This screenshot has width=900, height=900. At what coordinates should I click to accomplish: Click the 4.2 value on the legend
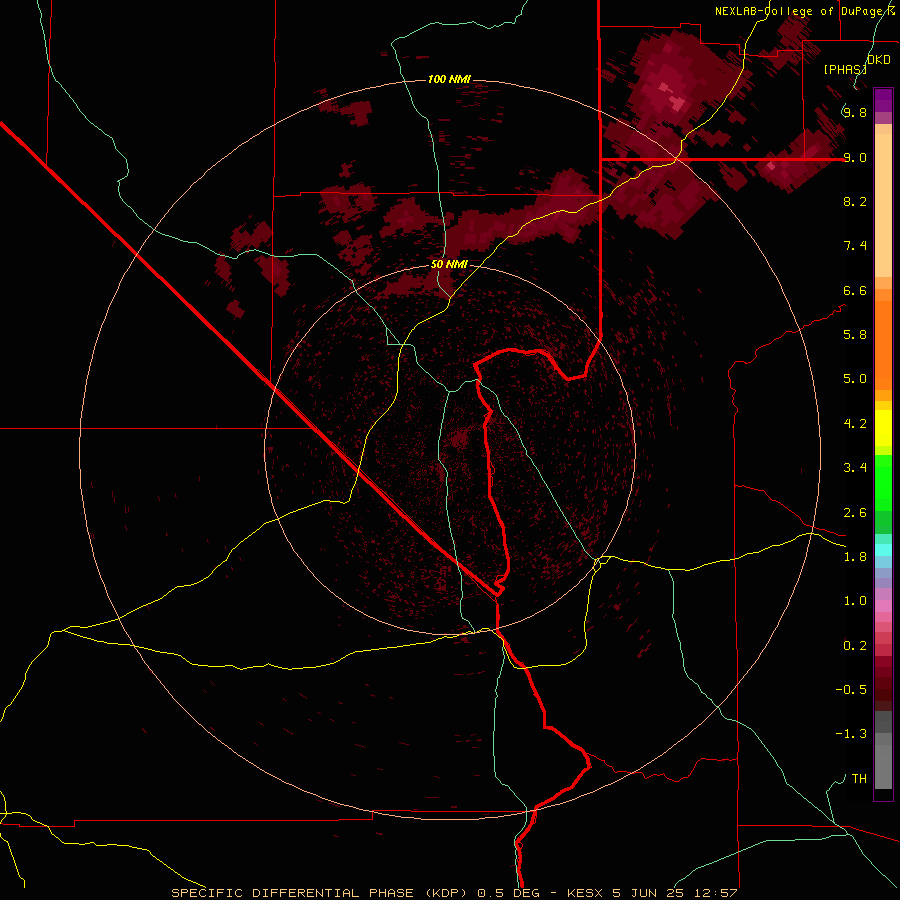coord(855,424)
